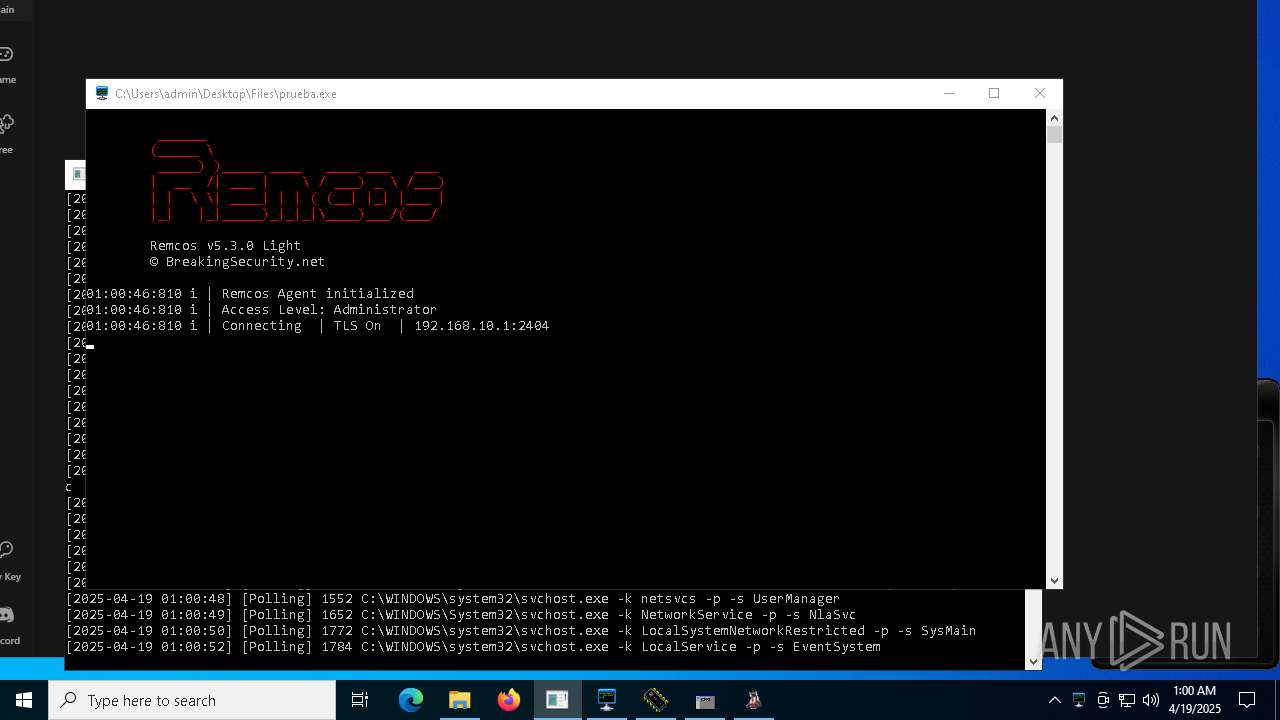Open the notification center
1280x720 pixels.
[1247, 700]
